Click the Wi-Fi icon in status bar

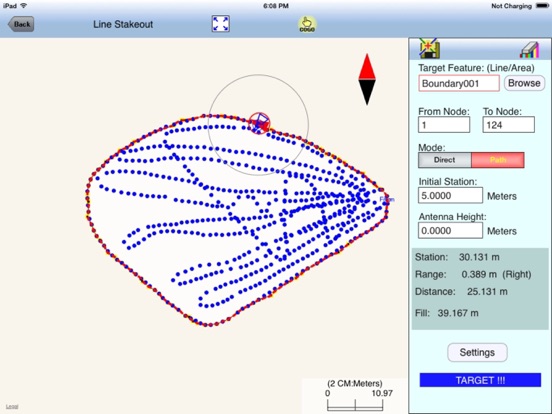(x=24, y=6)
